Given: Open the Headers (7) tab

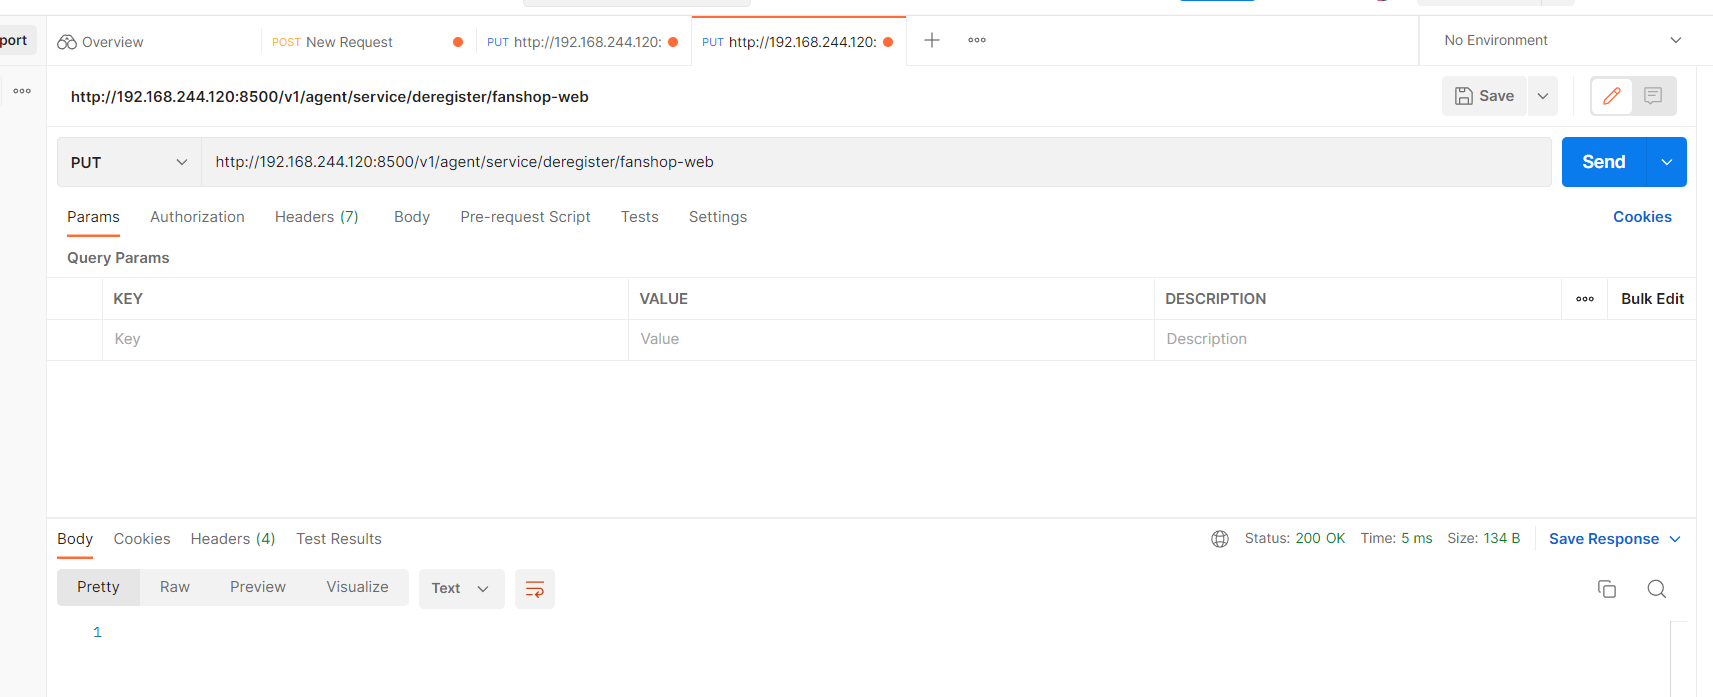Looking at the screenshot, I should point(316,217).
